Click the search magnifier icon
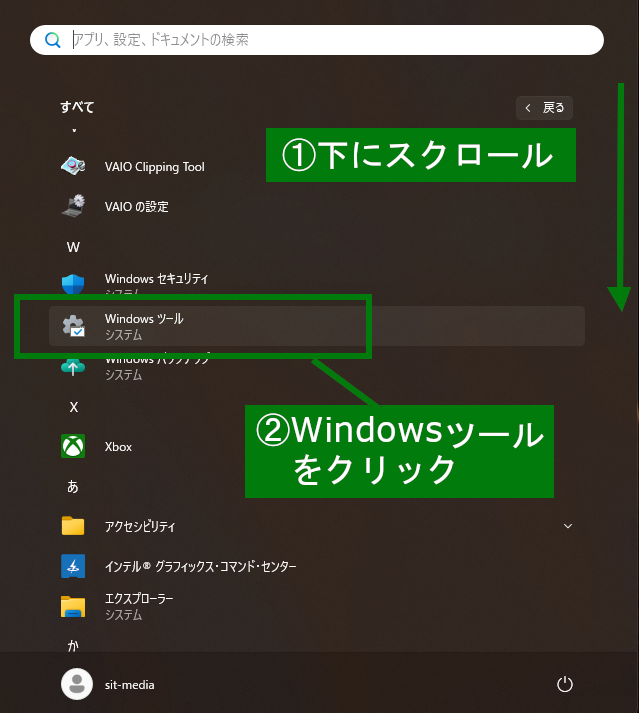The image size is (639, 713). [x=53, y=40]
